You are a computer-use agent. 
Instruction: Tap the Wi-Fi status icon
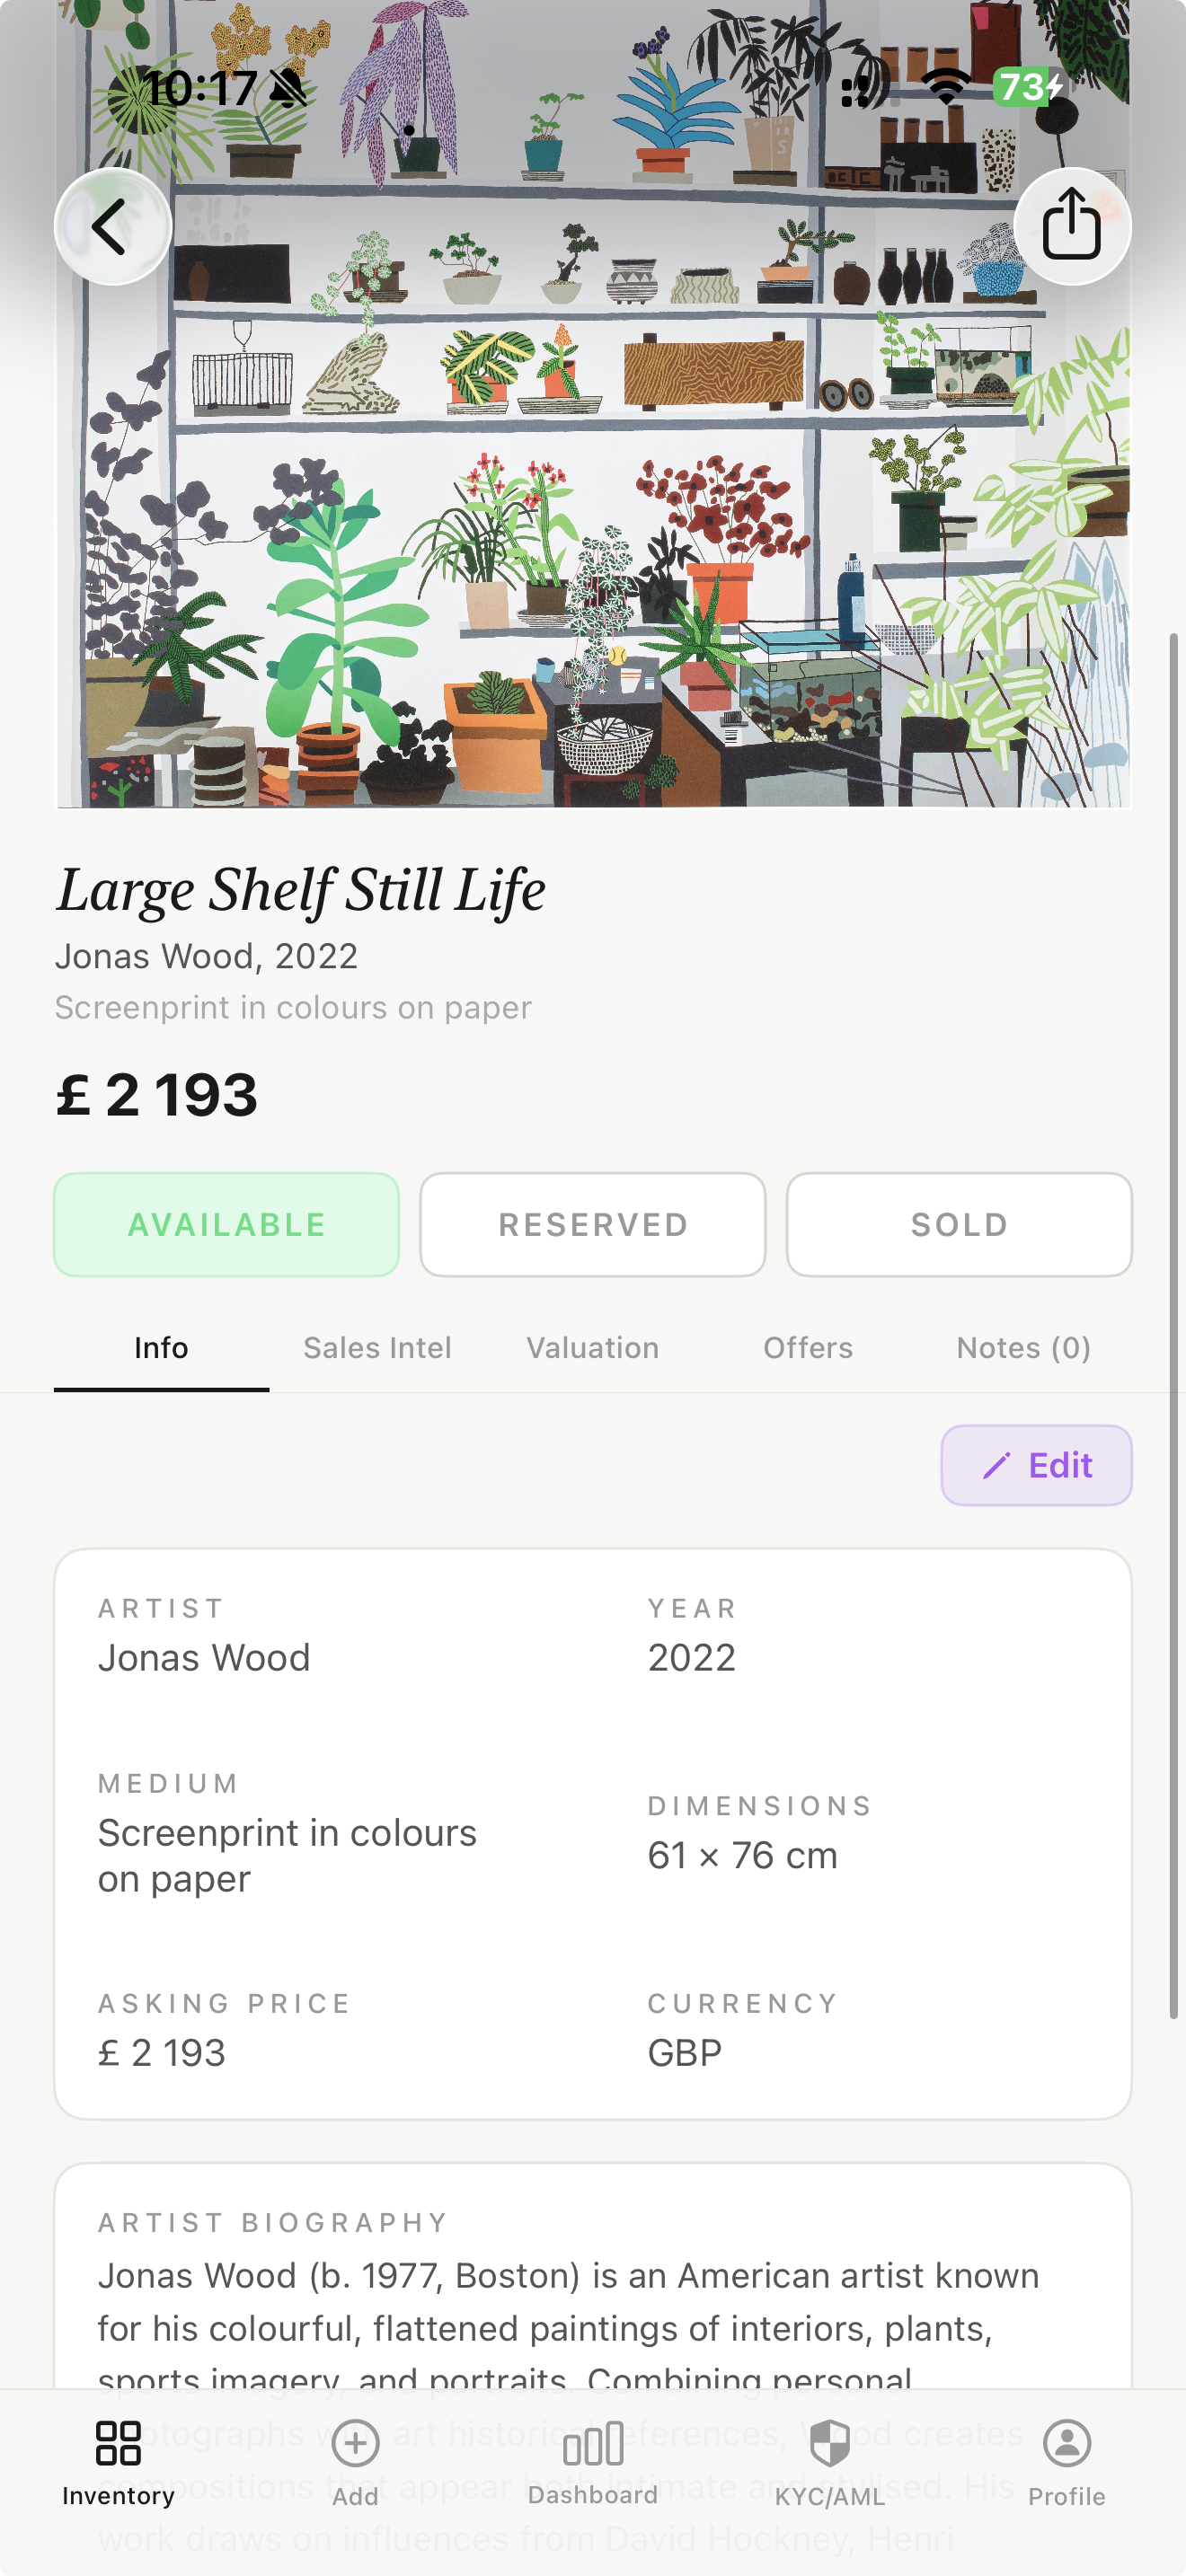tap(946, 88)
